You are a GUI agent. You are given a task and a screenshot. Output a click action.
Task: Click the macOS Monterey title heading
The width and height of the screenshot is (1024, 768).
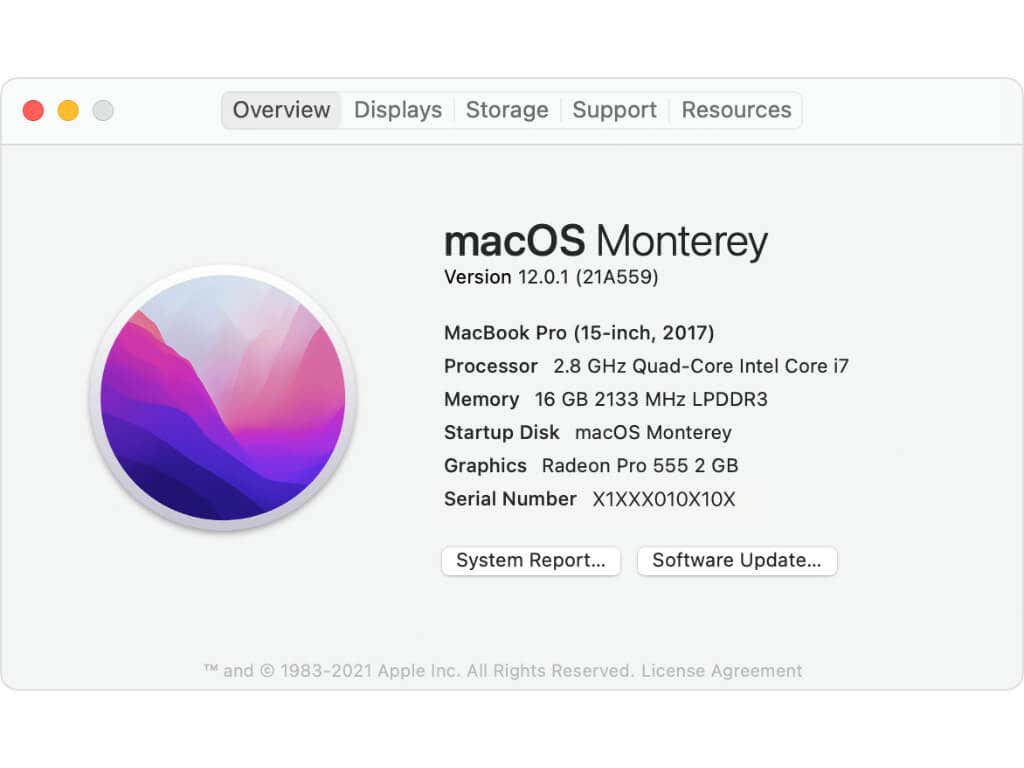tap(605, 241)
